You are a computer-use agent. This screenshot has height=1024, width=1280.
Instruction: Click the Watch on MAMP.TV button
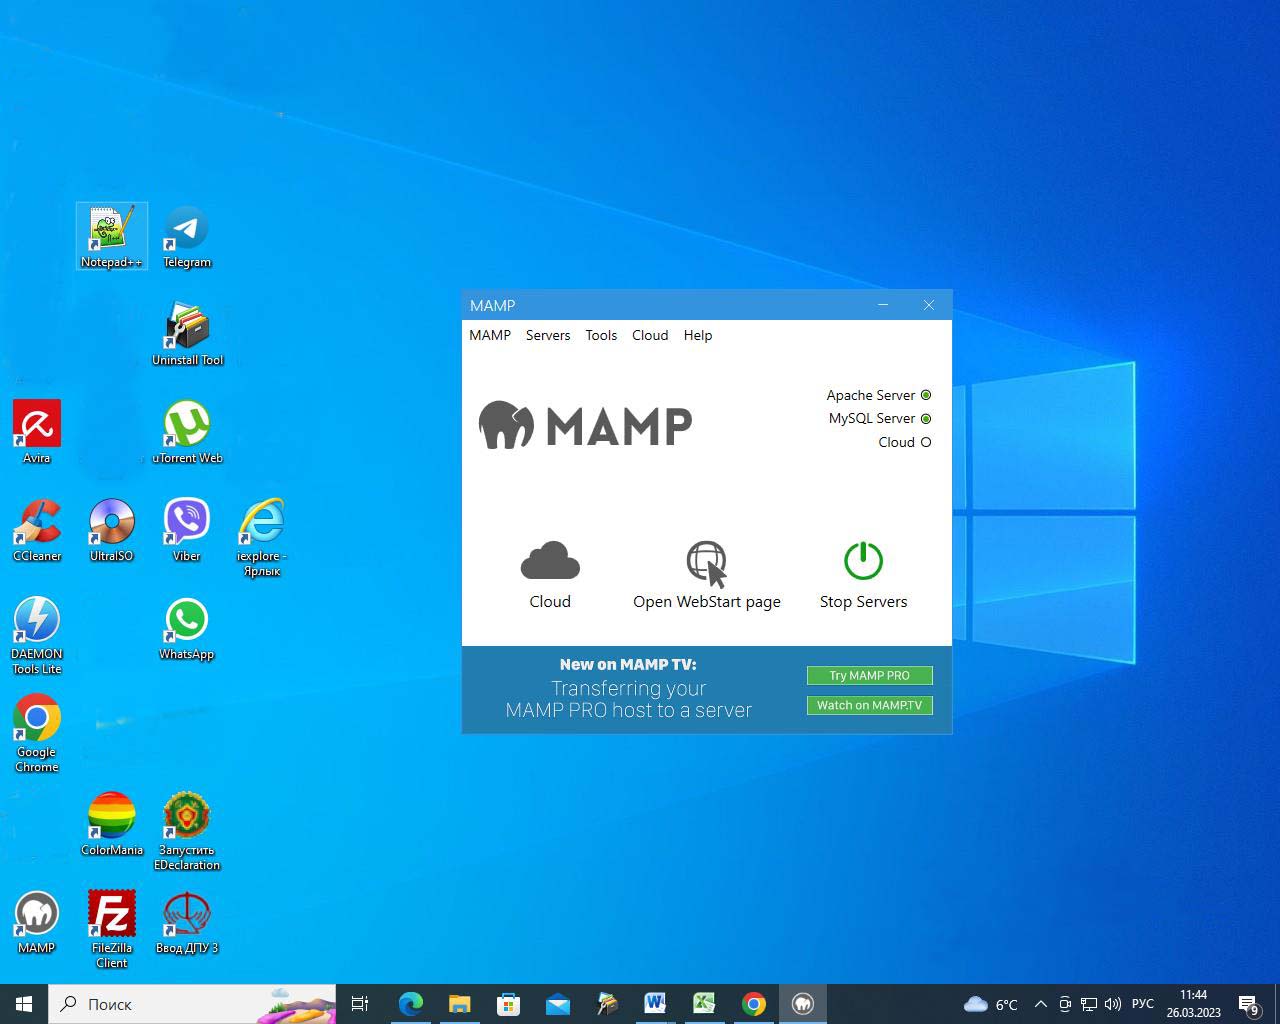869,705
